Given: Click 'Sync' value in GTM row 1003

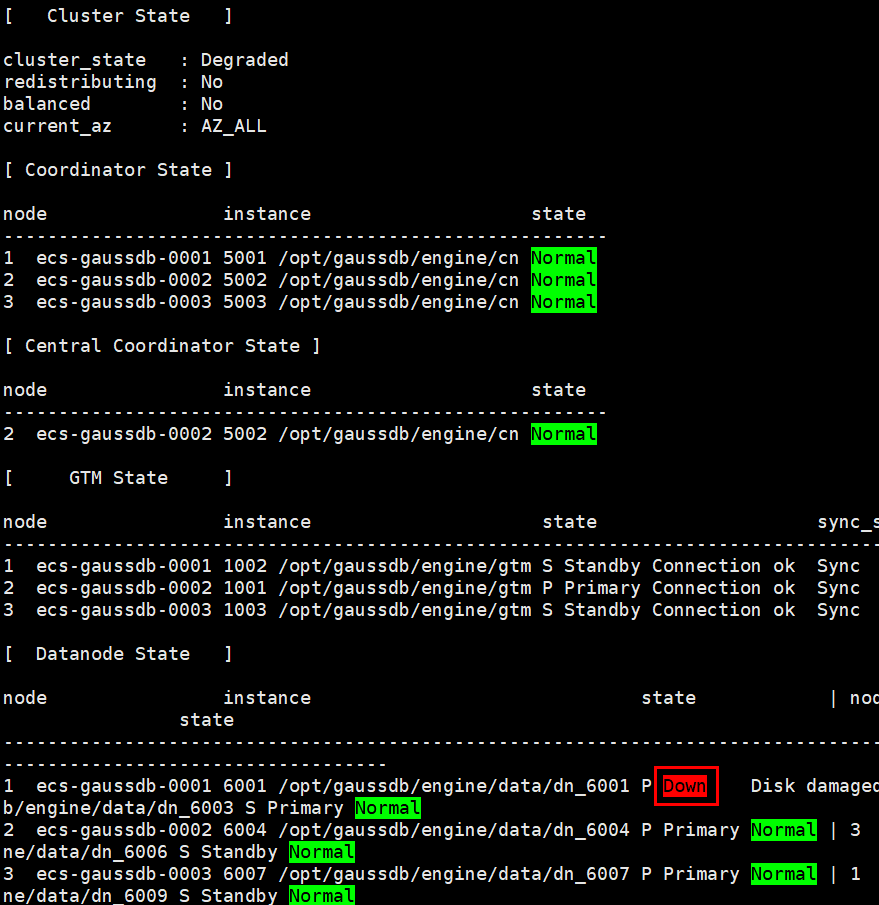Looking at the screenshot, I should pyautogui.click(x=839, y=610).
